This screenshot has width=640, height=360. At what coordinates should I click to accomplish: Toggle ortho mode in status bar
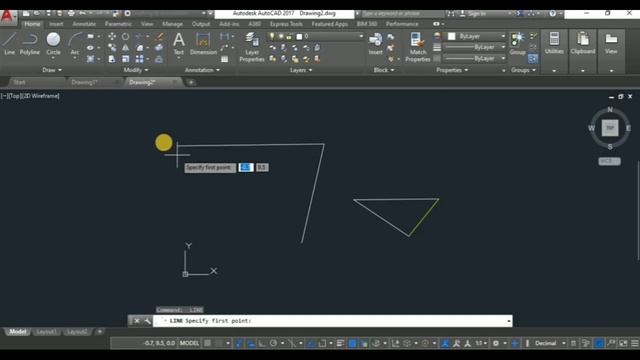[x=262, y=343]
